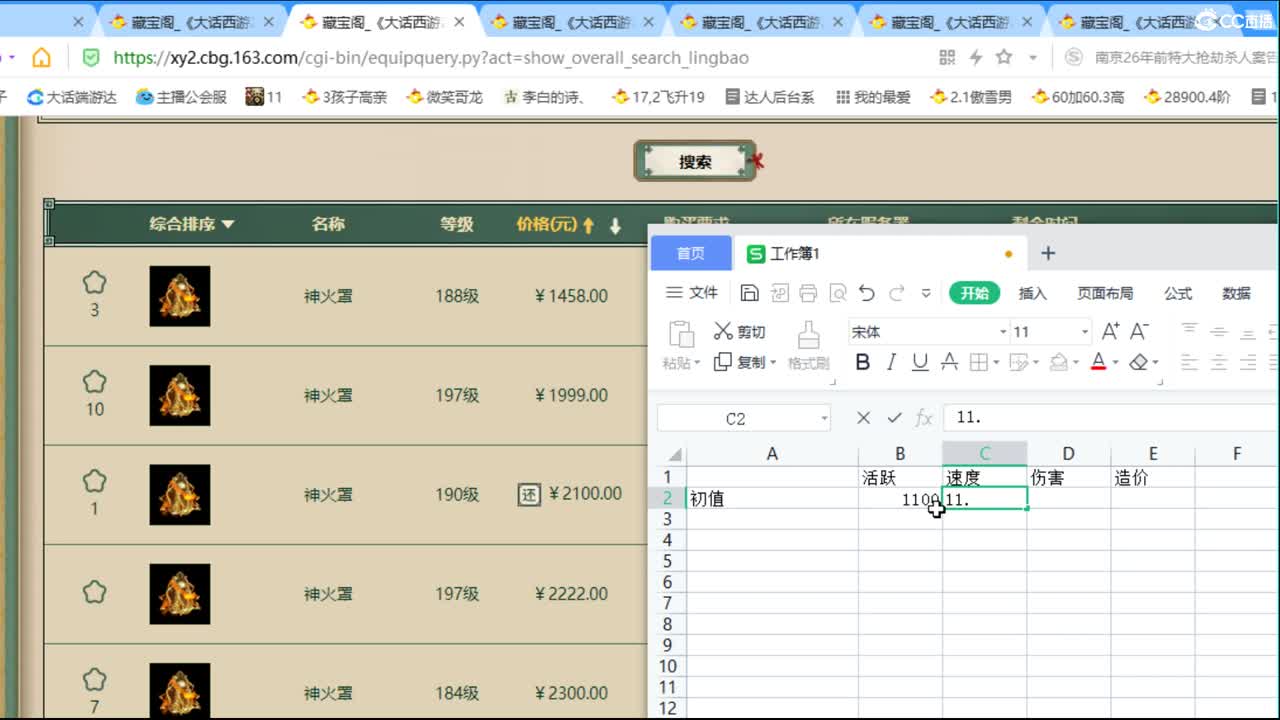Image resolution: width=1280 pixels, height=720 pixels.
Task: Open font name dropdown showing 宋体
Action: 1003,332
